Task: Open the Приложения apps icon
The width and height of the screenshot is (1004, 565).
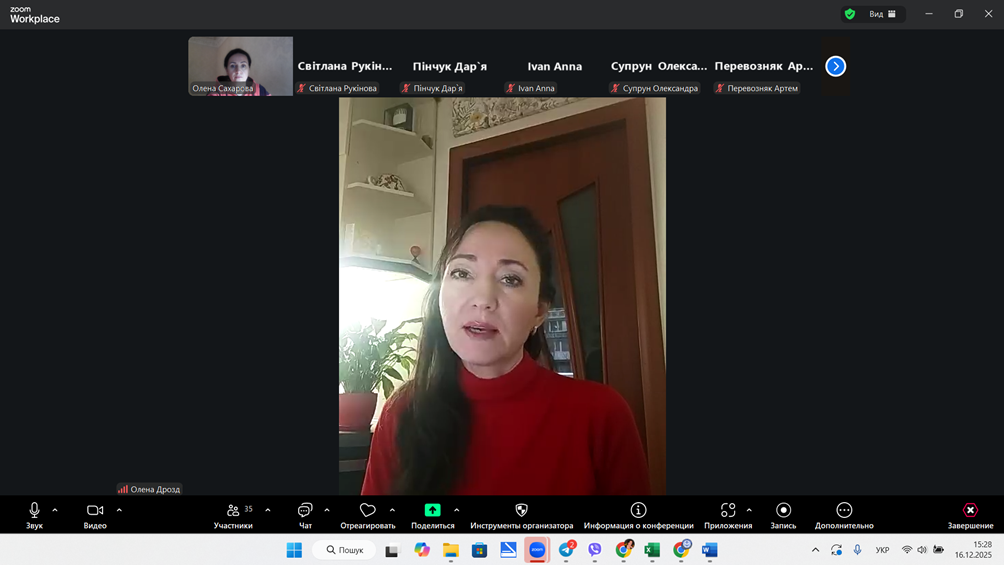Action: [x=727, y=511]
